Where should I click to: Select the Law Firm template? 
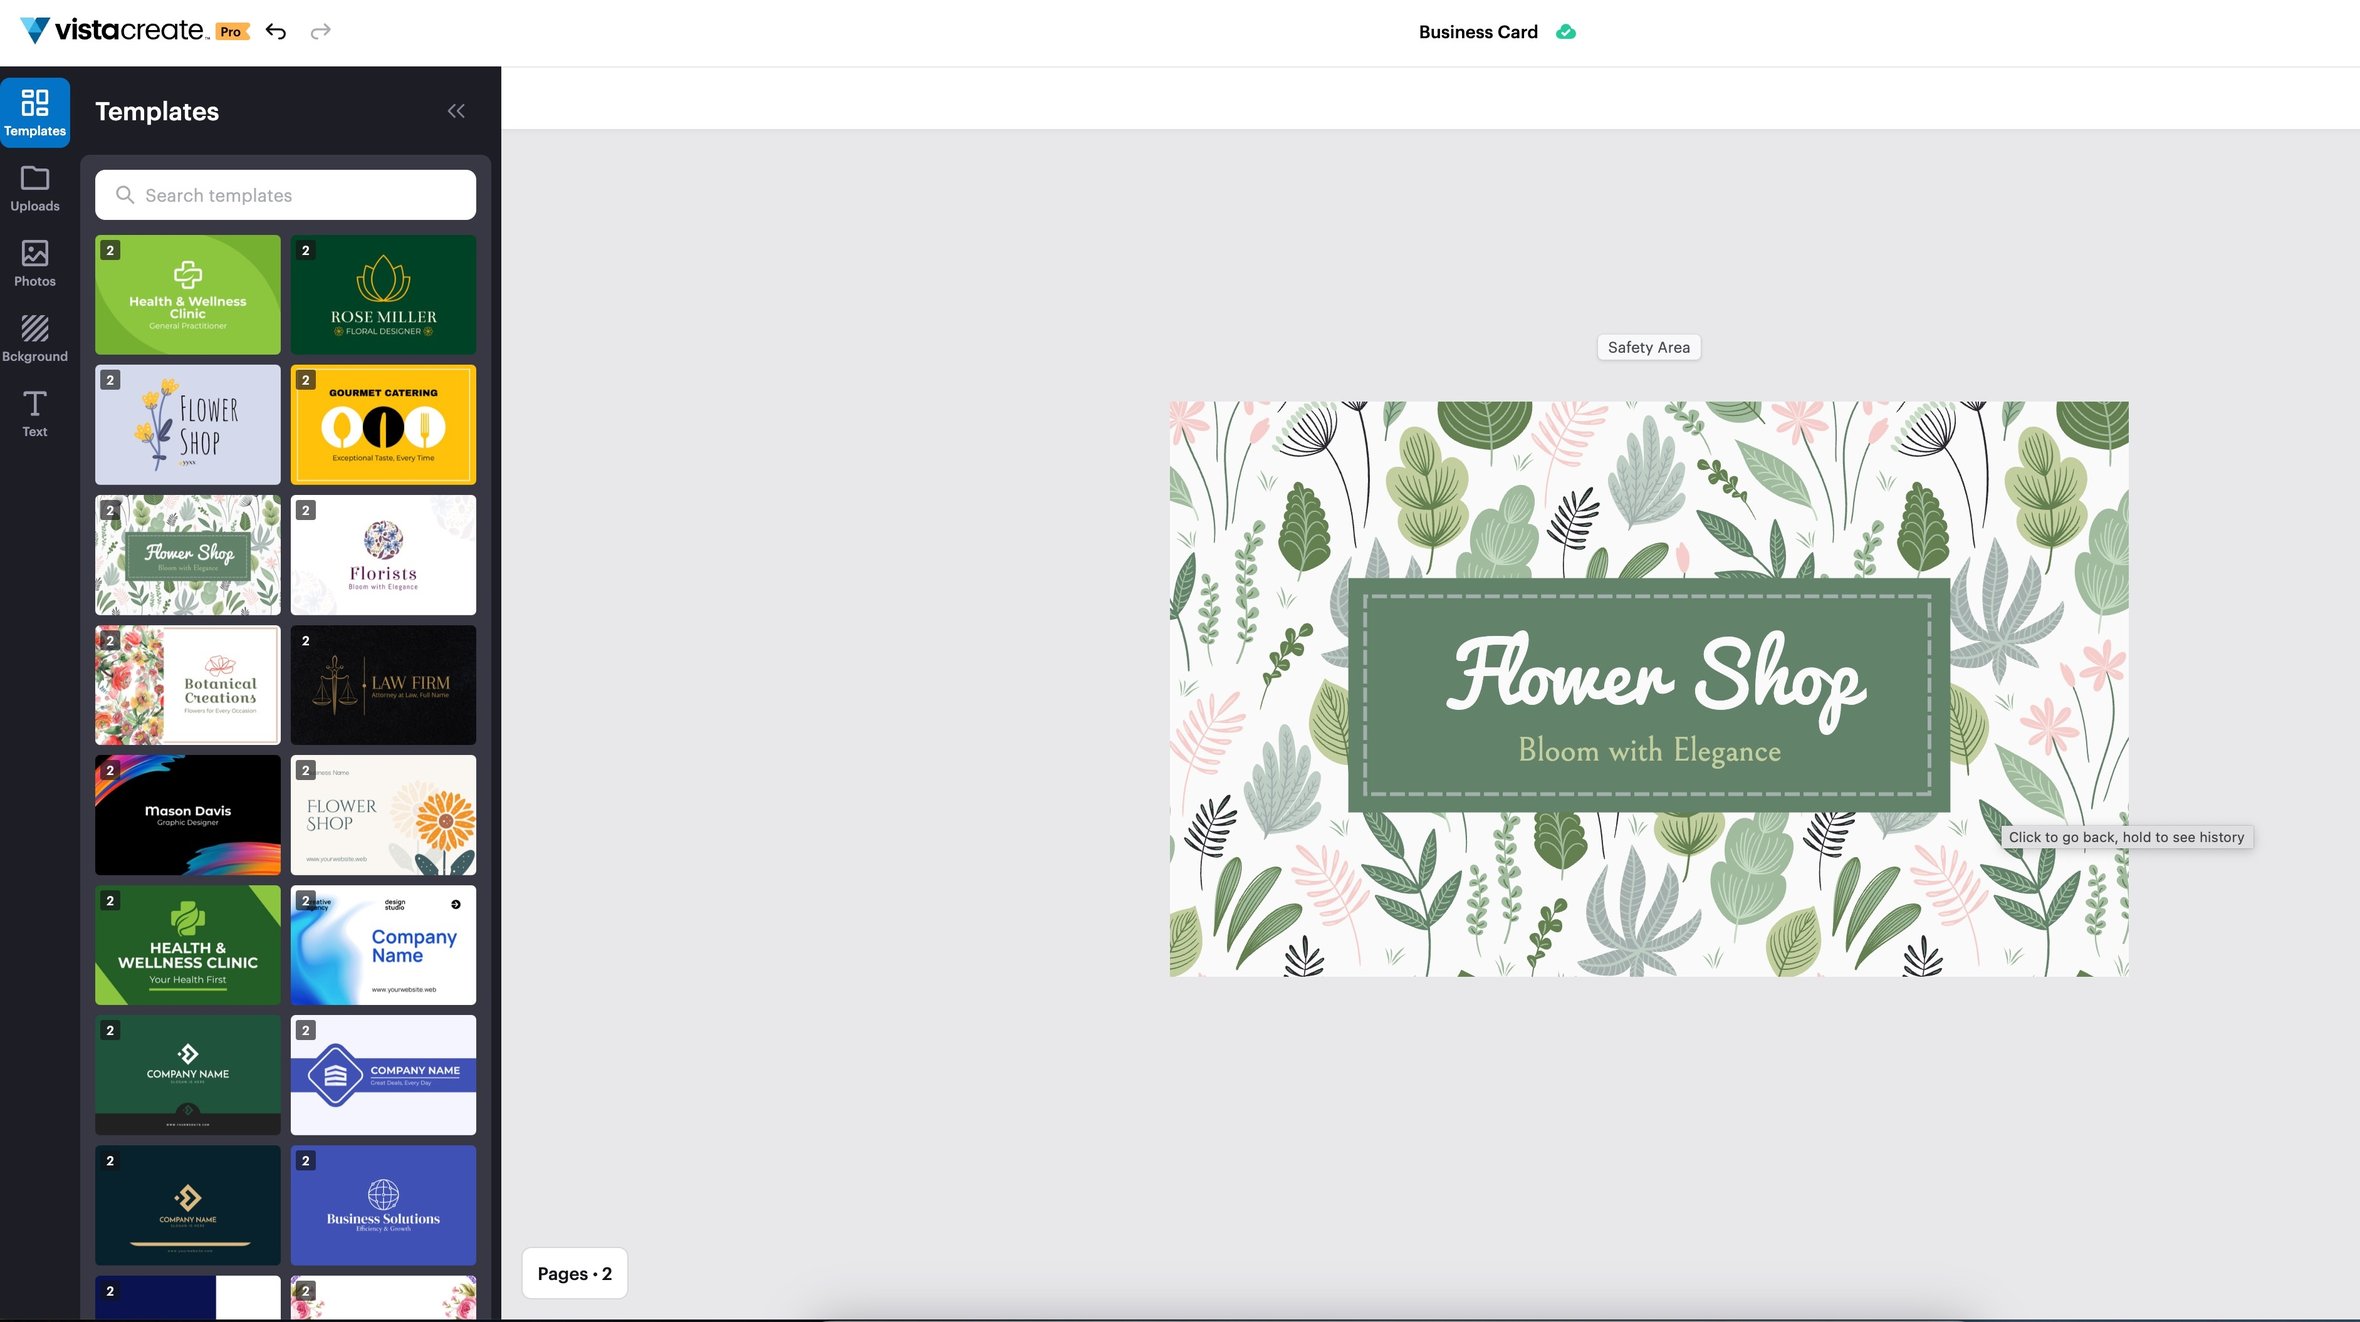coord(383,685)
